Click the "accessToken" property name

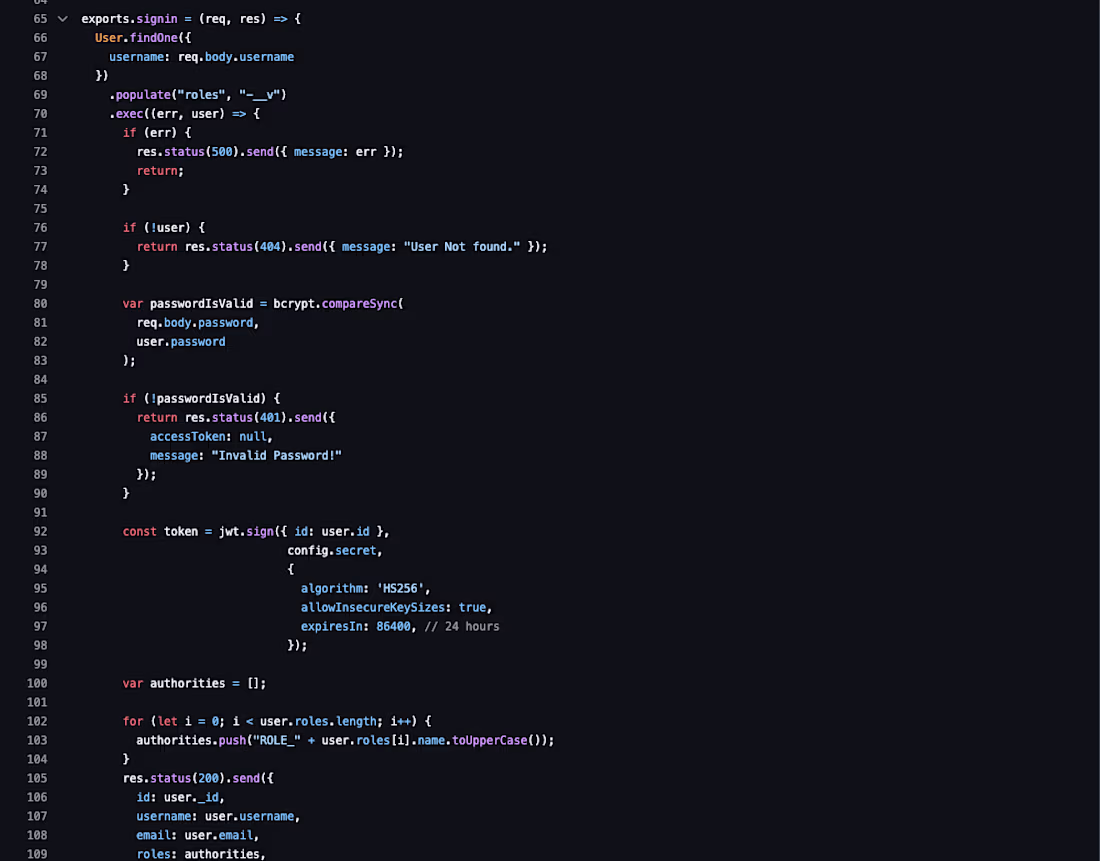pos(188,436)
